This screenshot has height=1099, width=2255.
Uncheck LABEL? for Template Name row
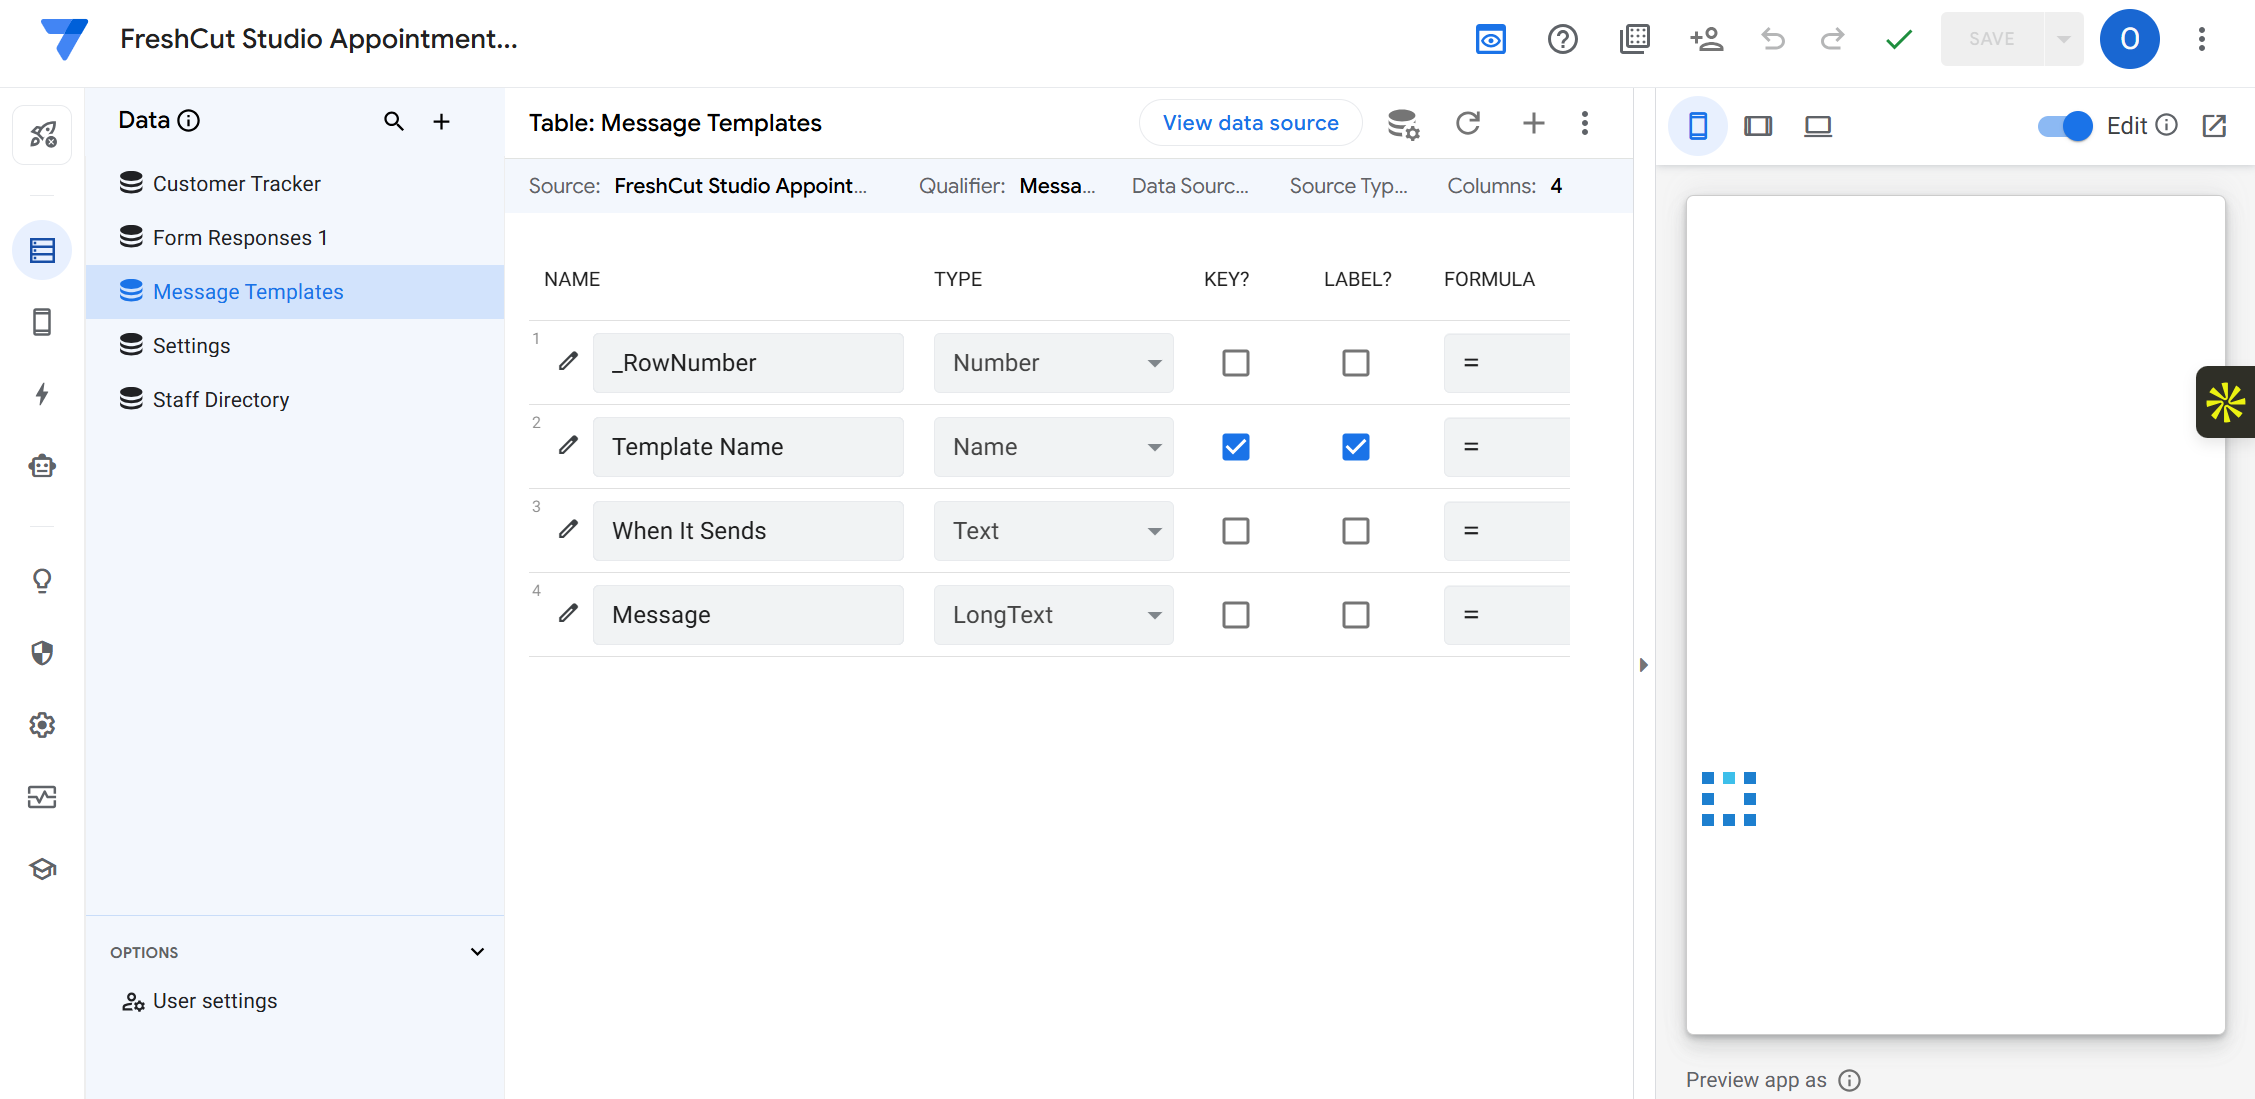[x=1356, y=447]
